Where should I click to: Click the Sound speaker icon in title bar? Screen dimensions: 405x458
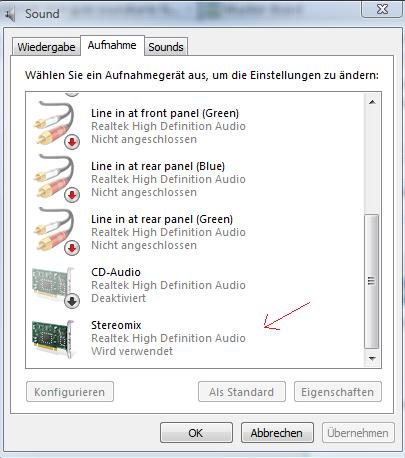click(x=11, y=14)
